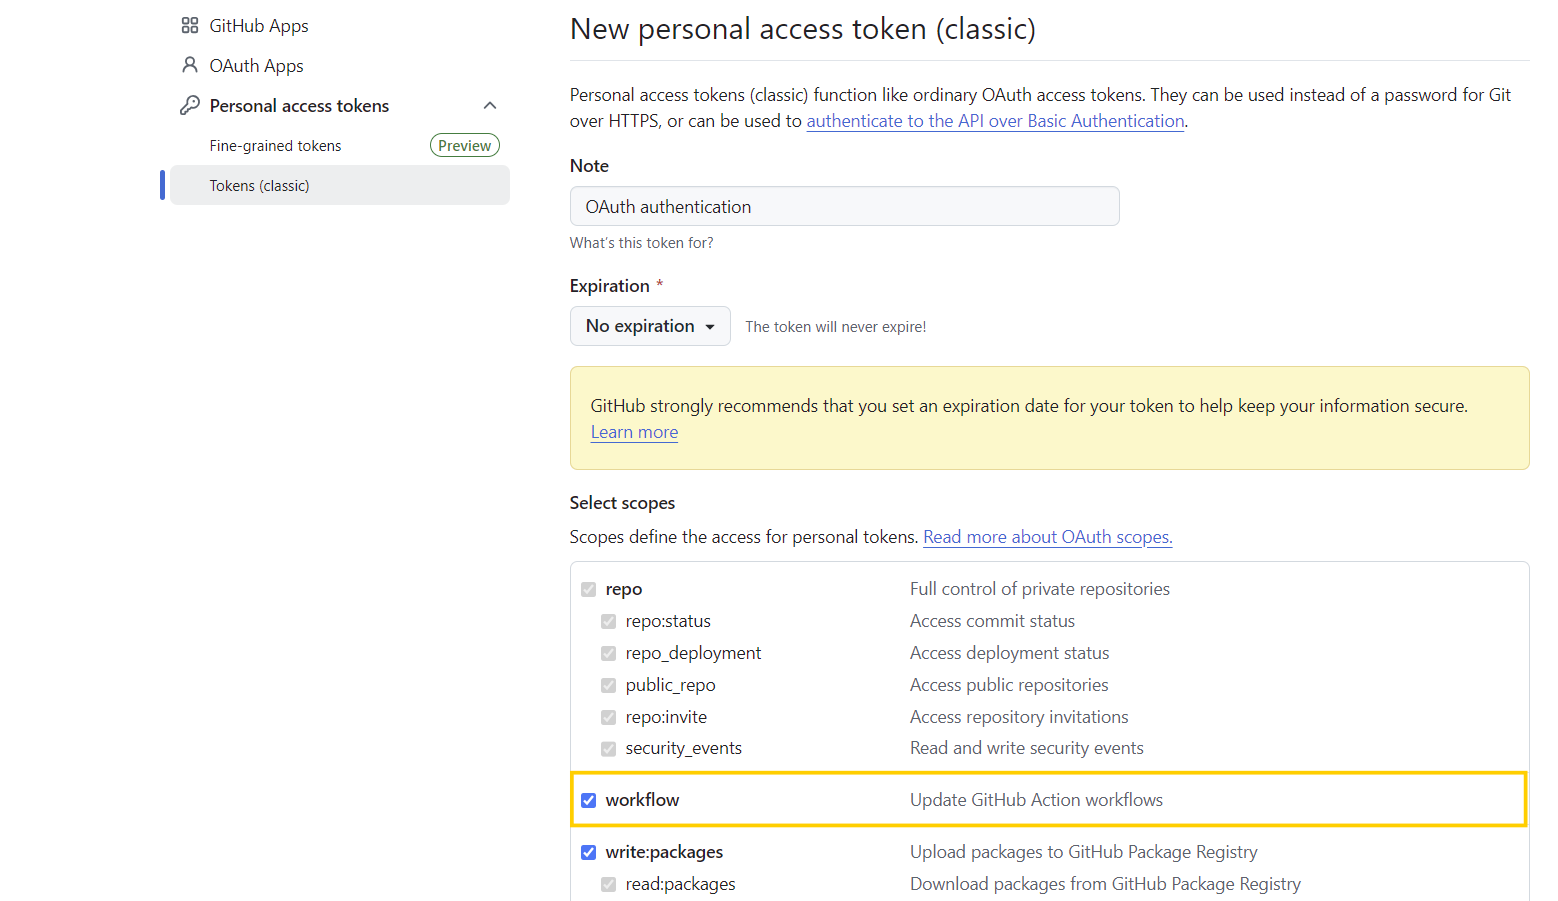The height and width of the screenshot is (901, 1558).
Task: Click the Preview badge next to Fine-grained tokens
Action: (465, 146)
